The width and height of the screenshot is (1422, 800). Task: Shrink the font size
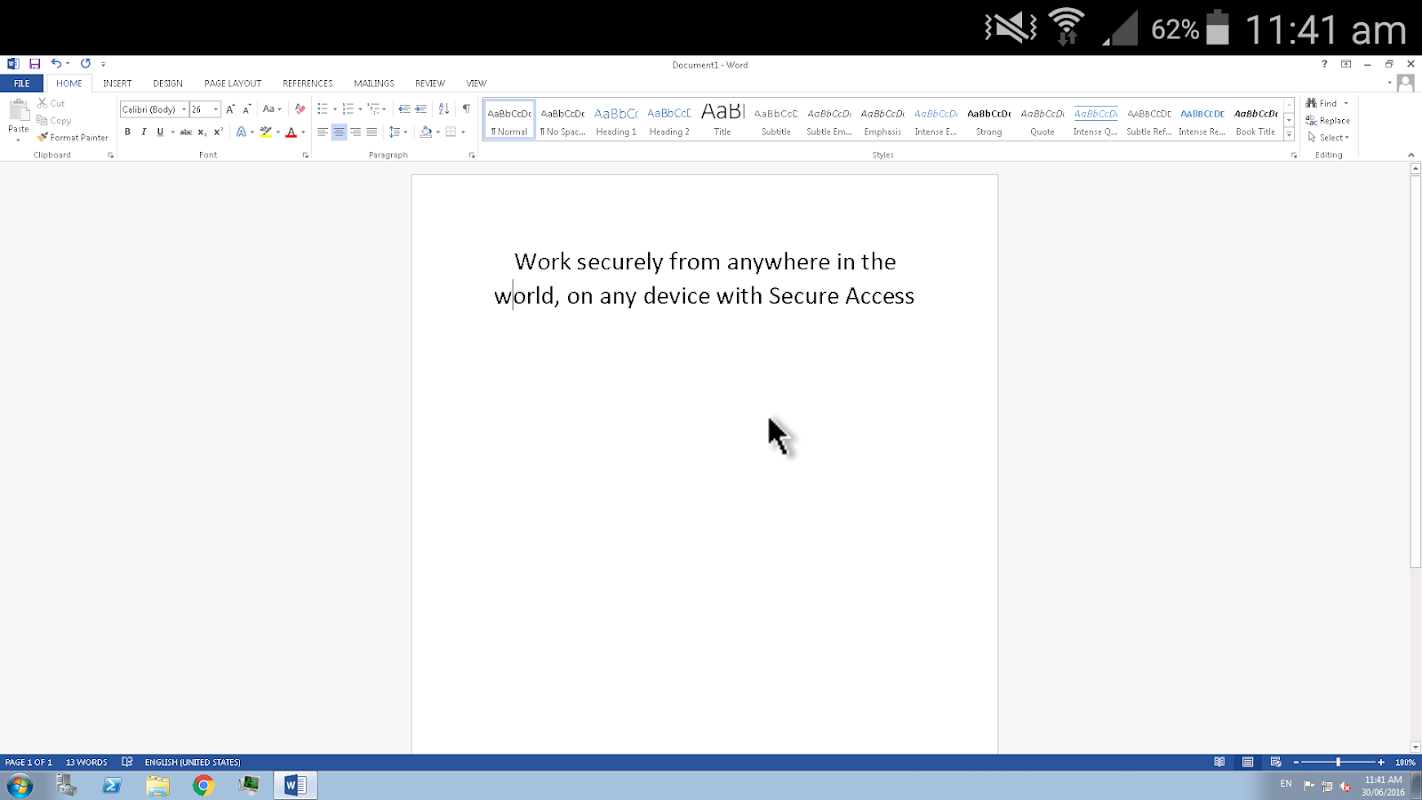click(246, 109)
